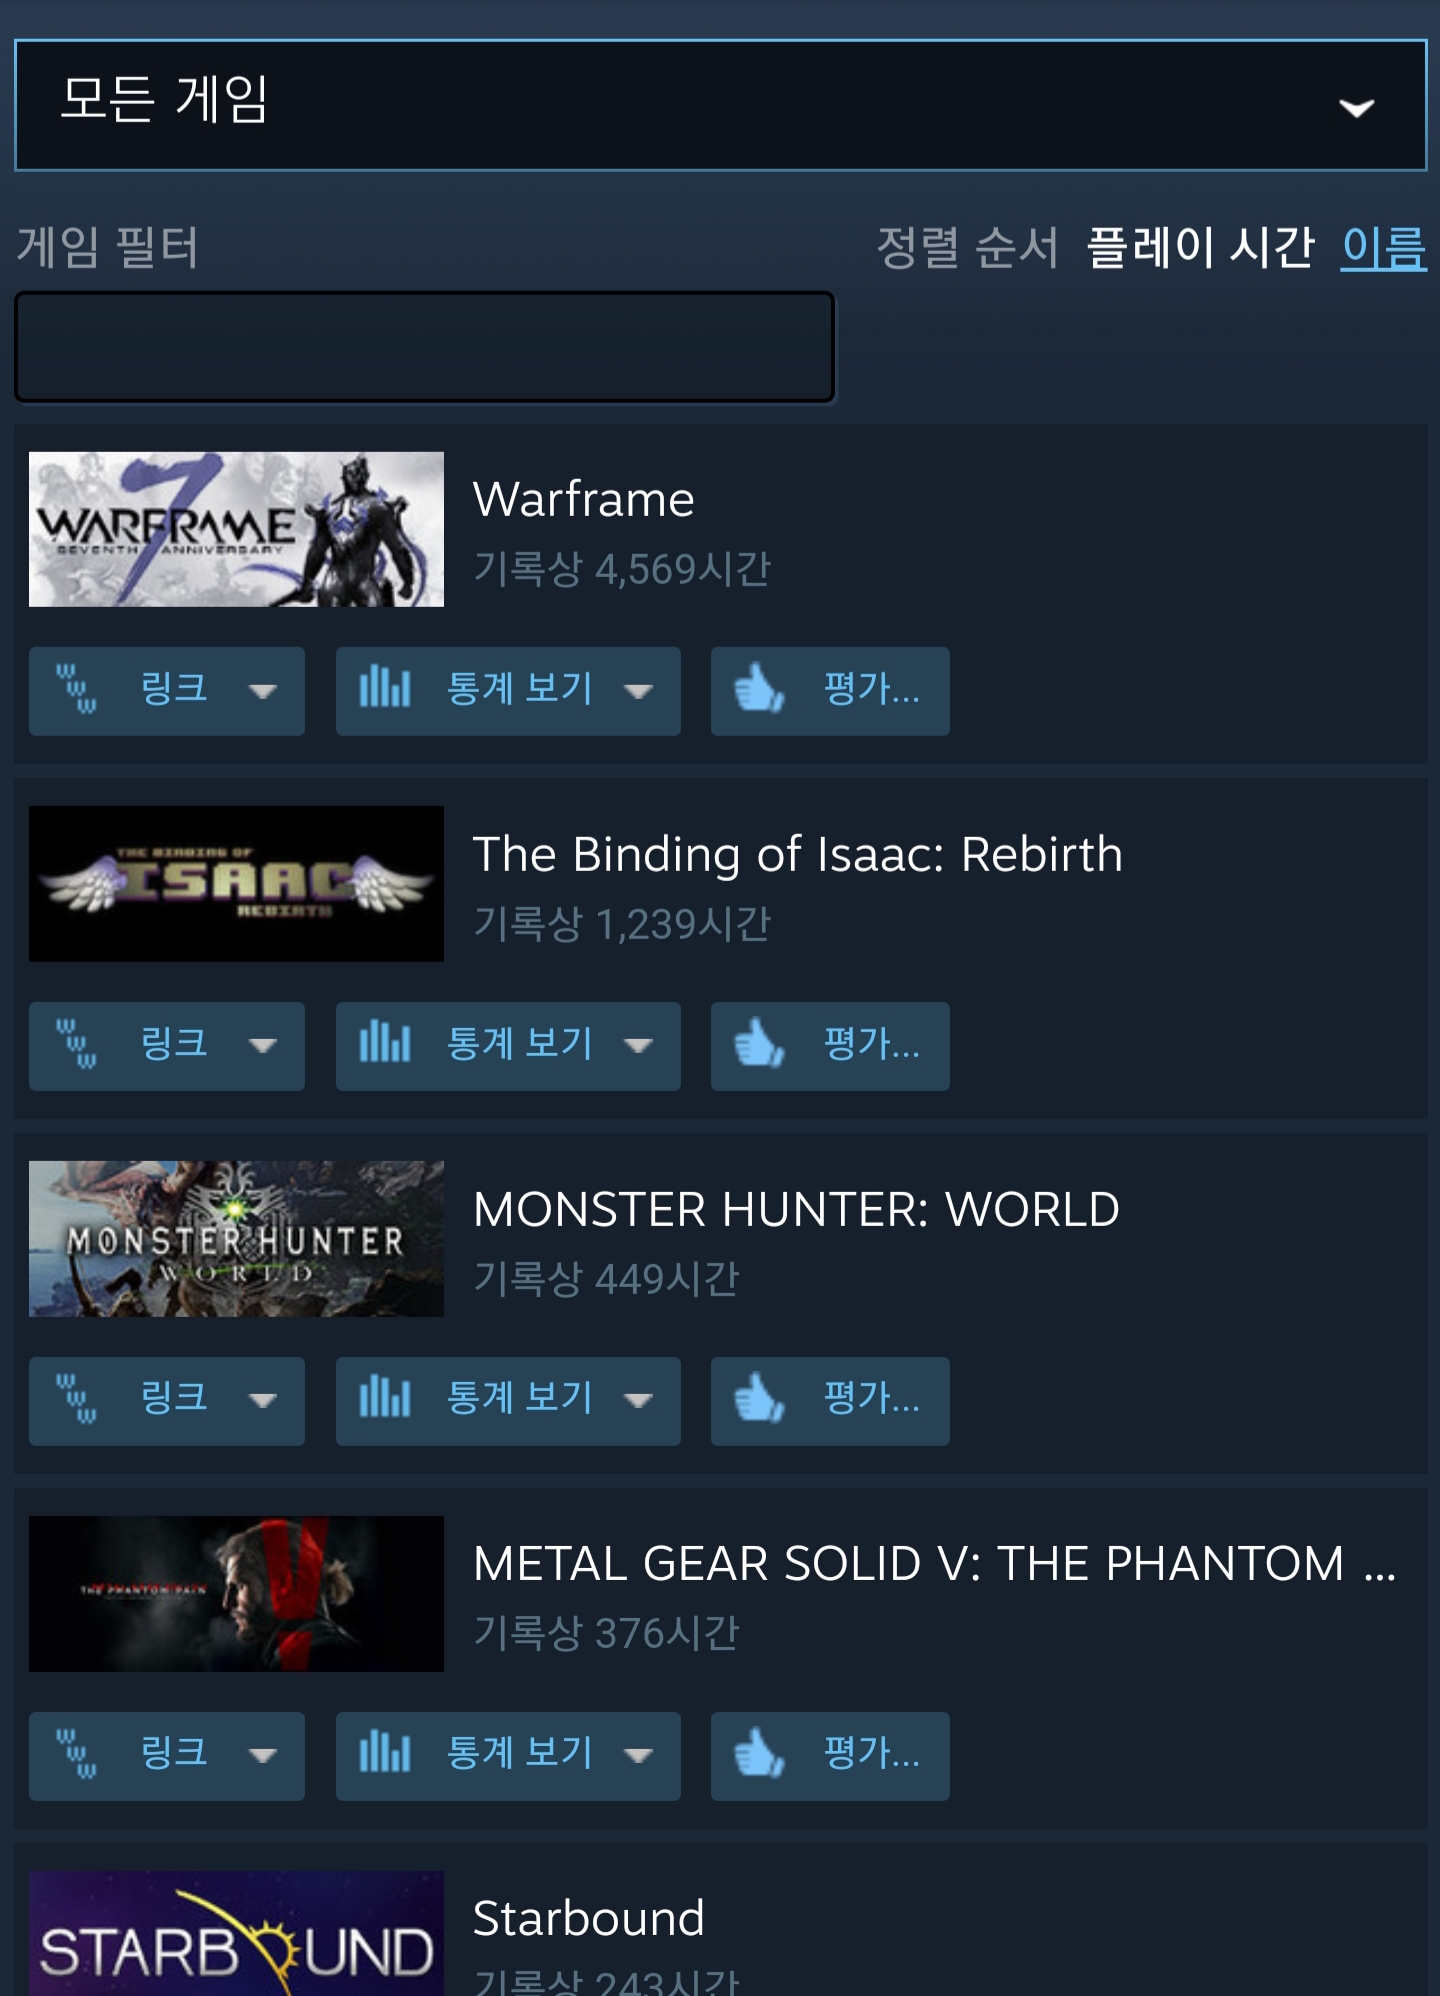Open the 모든 게임 dropdown selector
Viewport: 1440px width, 1996px height.
point(720,105)
